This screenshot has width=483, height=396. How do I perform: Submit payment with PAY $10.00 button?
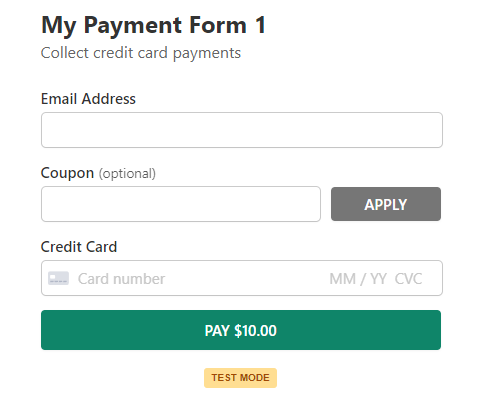tap(241, 330)
